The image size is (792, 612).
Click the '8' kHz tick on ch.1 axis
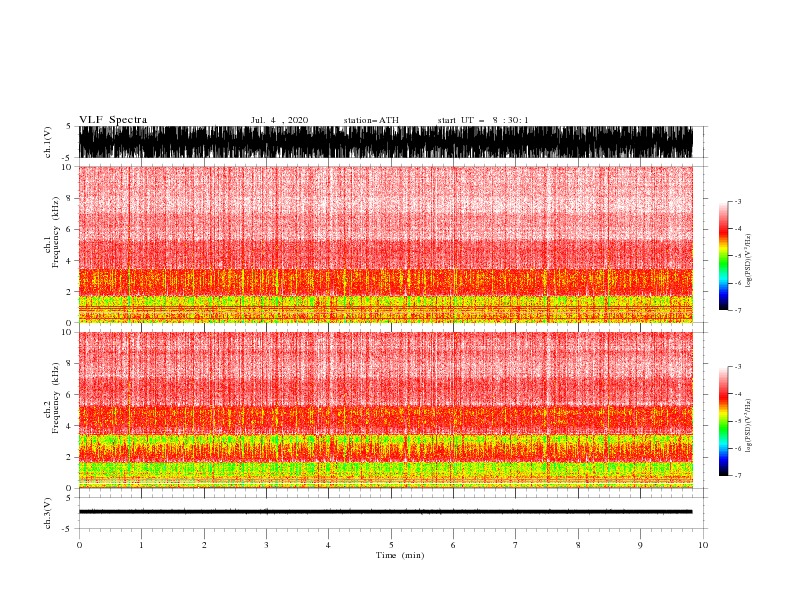pyautogui.click(x=70, y=198)
